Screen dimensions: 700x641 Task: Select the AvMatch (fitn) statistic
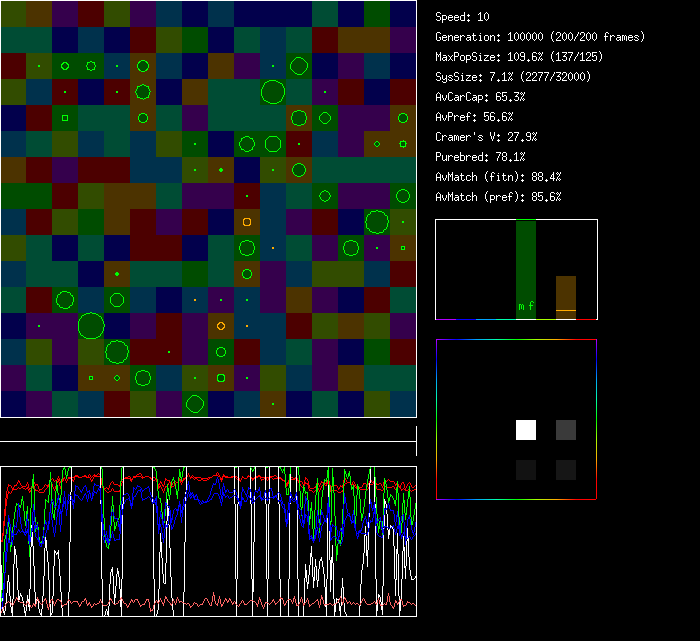pyautogui.click(x=498, y=177)
